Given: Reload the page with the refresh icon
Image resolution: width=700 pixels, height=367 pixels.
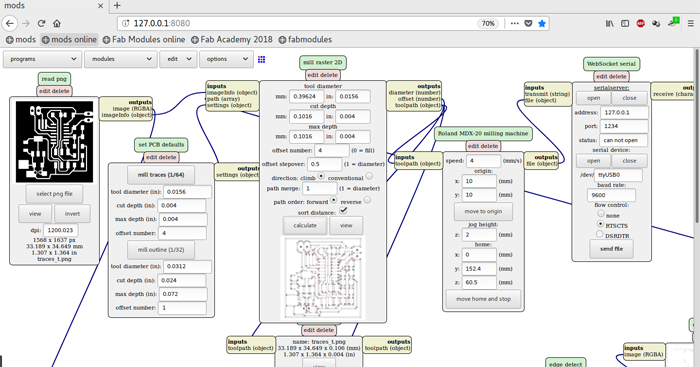Looking at the screenshot, I should 42,23.
